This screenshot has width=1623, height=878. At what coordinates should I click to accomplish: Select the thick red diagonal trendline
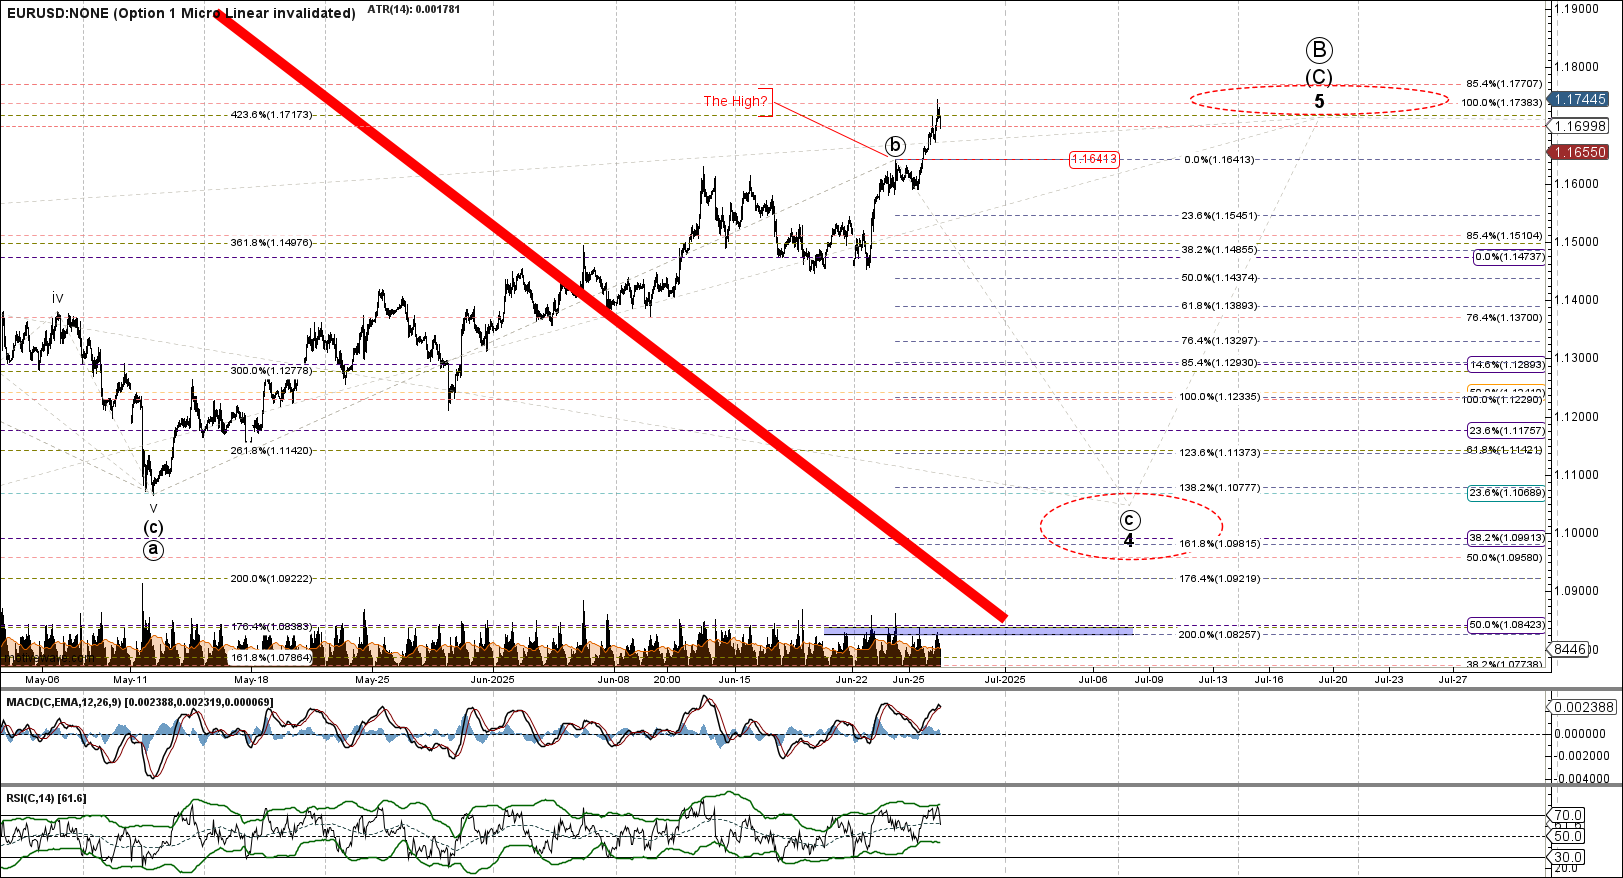pos(610,315)
